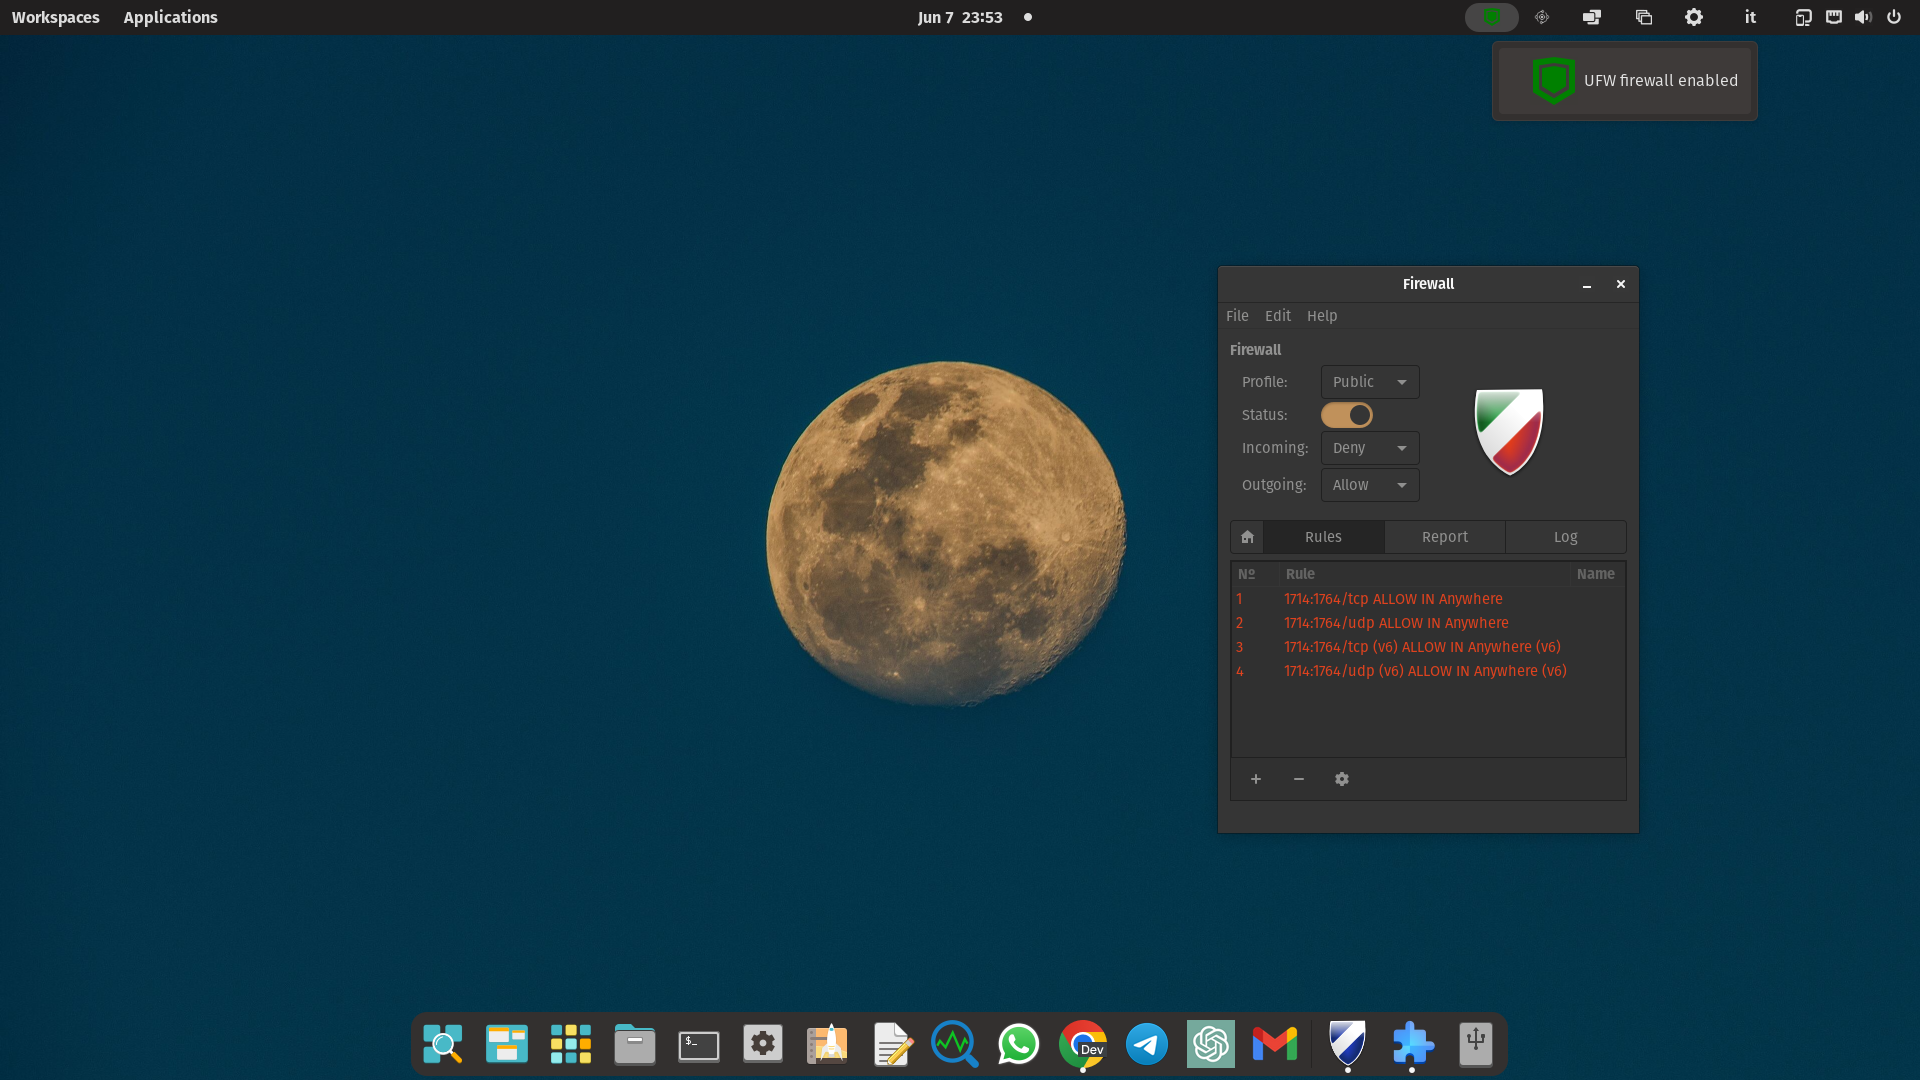Open the terminal from the dock
Viewport: 1920px width, 1080px height.
[698, 1045]
